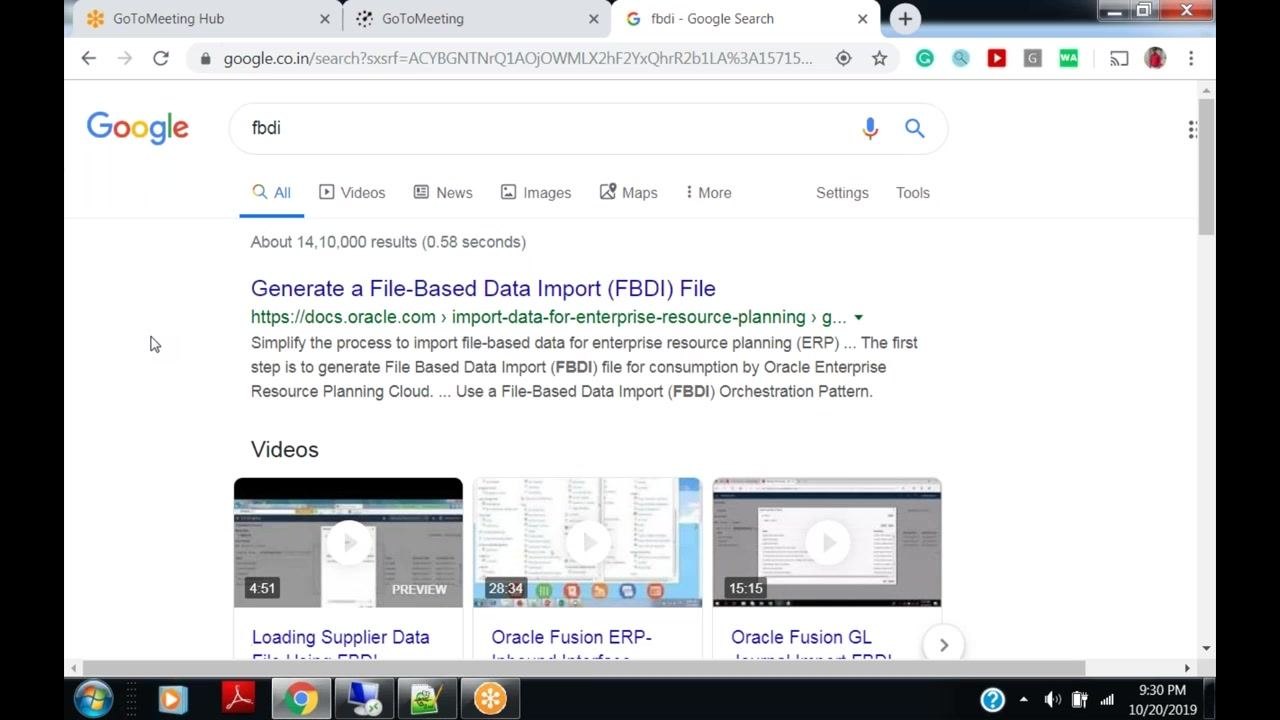Viewport: 1280px width, 720px height.
Task: Open Windows Start button
Action: coord(93,699)
